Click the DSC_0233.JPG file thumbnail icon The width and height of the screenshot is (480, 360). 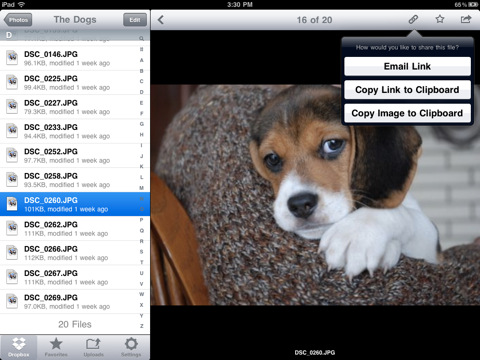pyautogui.click(x=12, y=132)
